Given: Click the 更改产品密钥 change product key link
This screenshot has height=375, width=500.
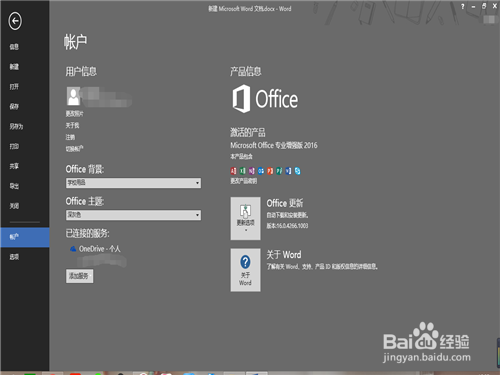Looking at the screenshot, I should click(244, 181).
